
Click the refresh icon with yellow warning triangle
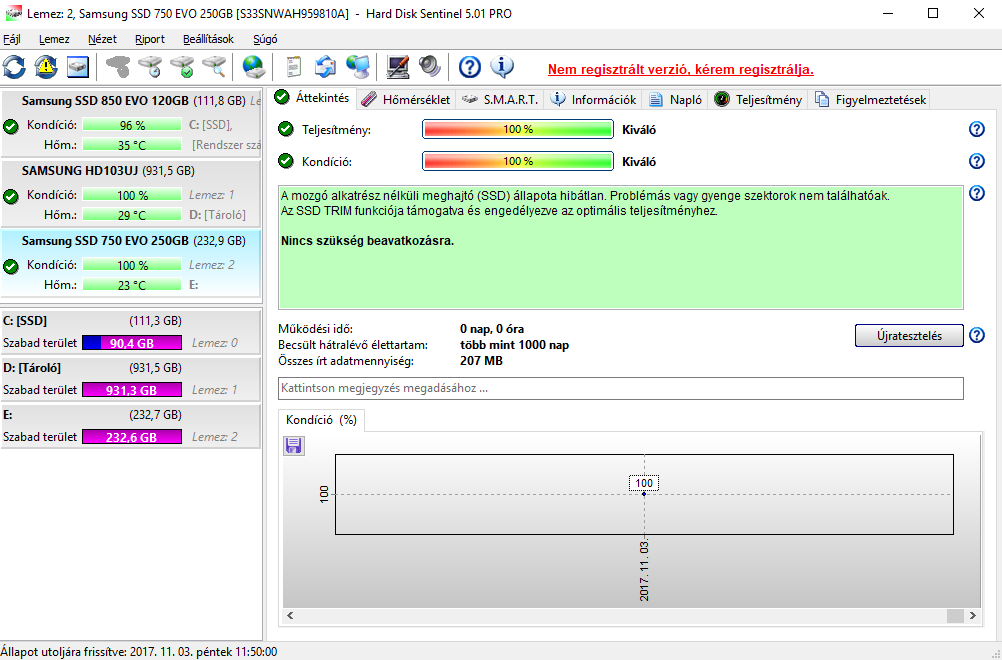[45, 67]
